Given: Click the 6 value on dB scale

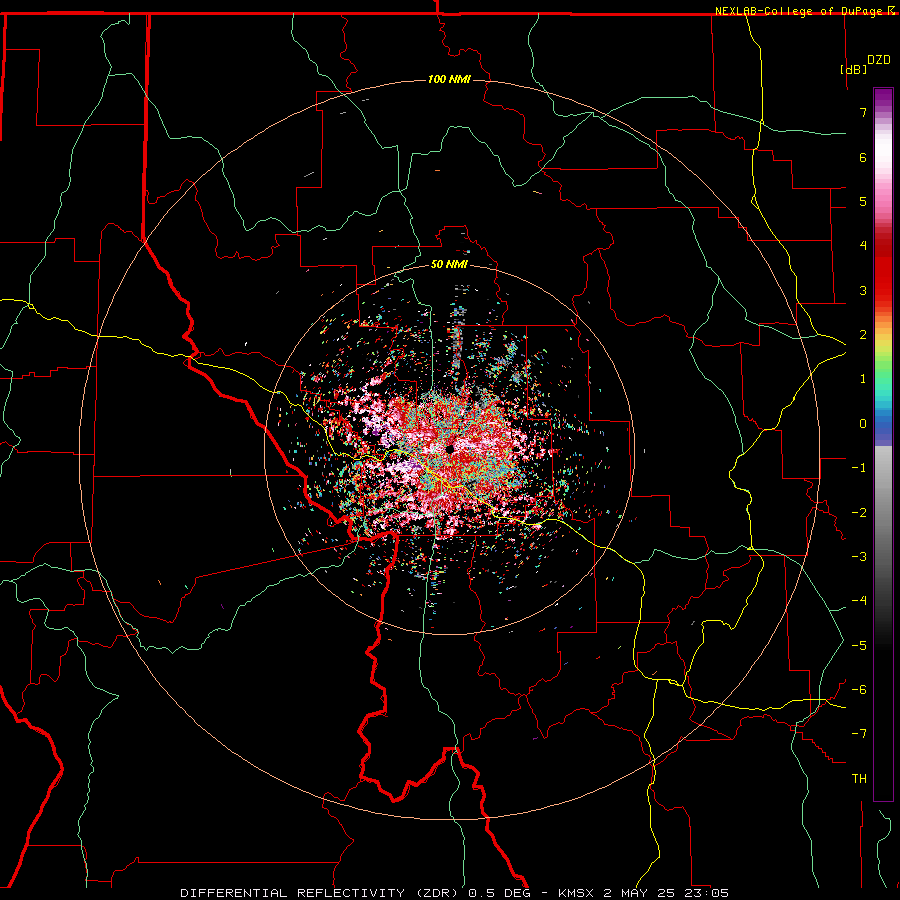Looking at the screenshot, I should 863,157.
